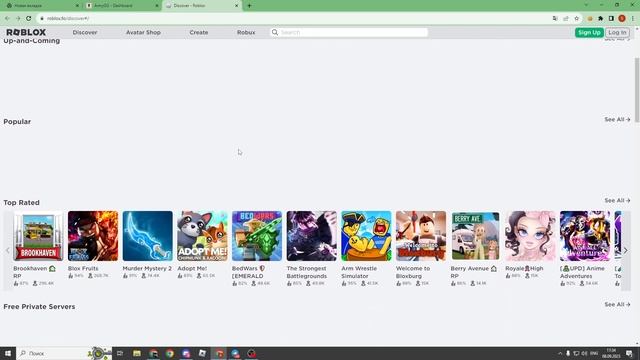Open the Welcome to Bloxburg thumbnail

421,236
